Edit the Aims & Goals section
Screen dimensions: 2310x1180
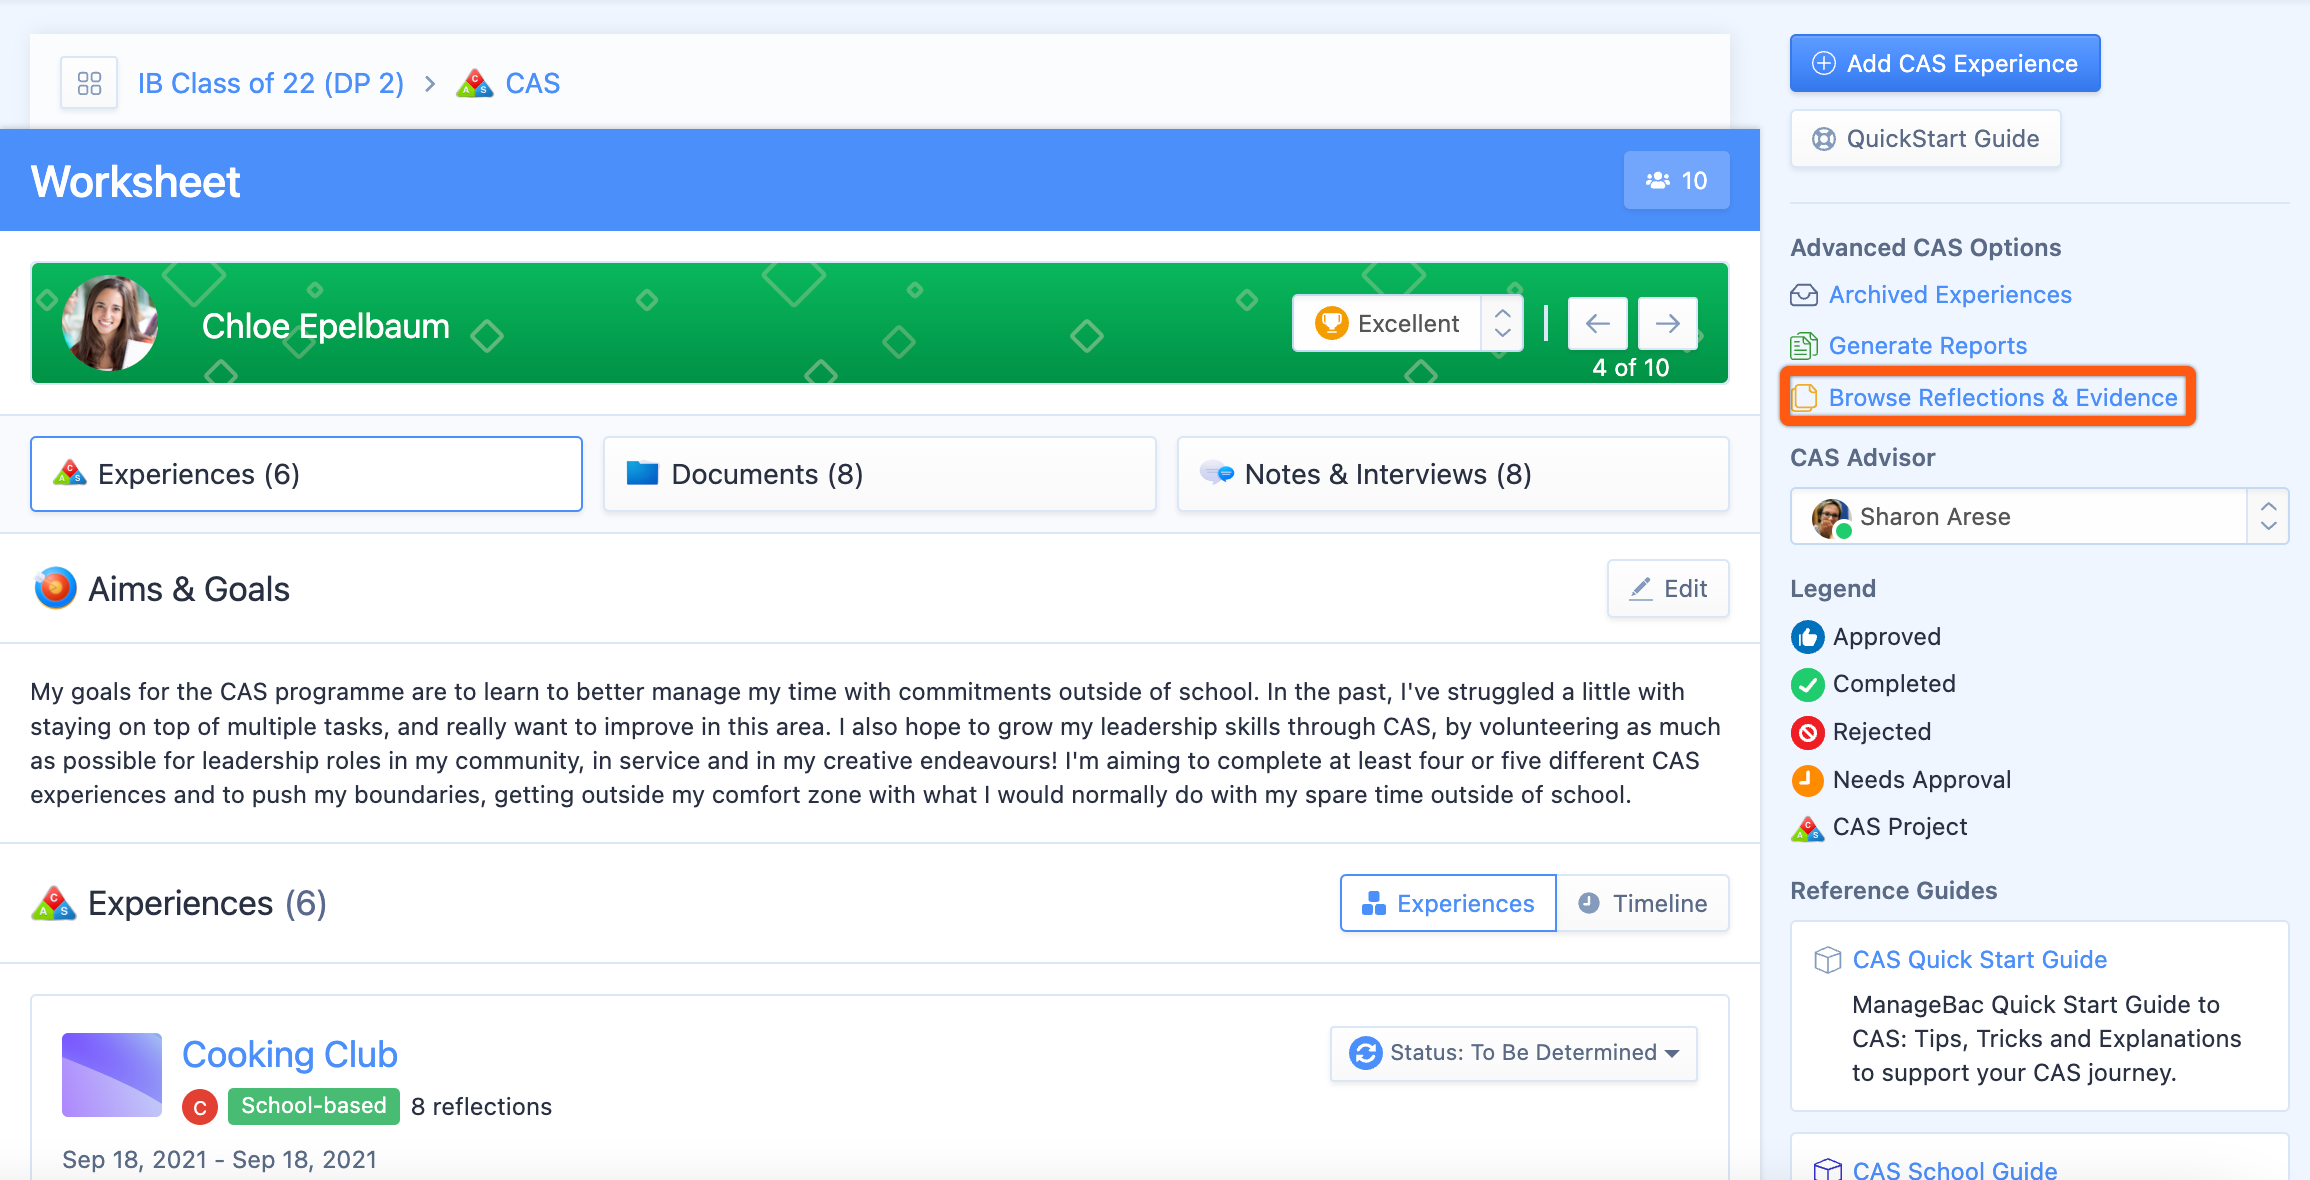tap(1667, 588)
